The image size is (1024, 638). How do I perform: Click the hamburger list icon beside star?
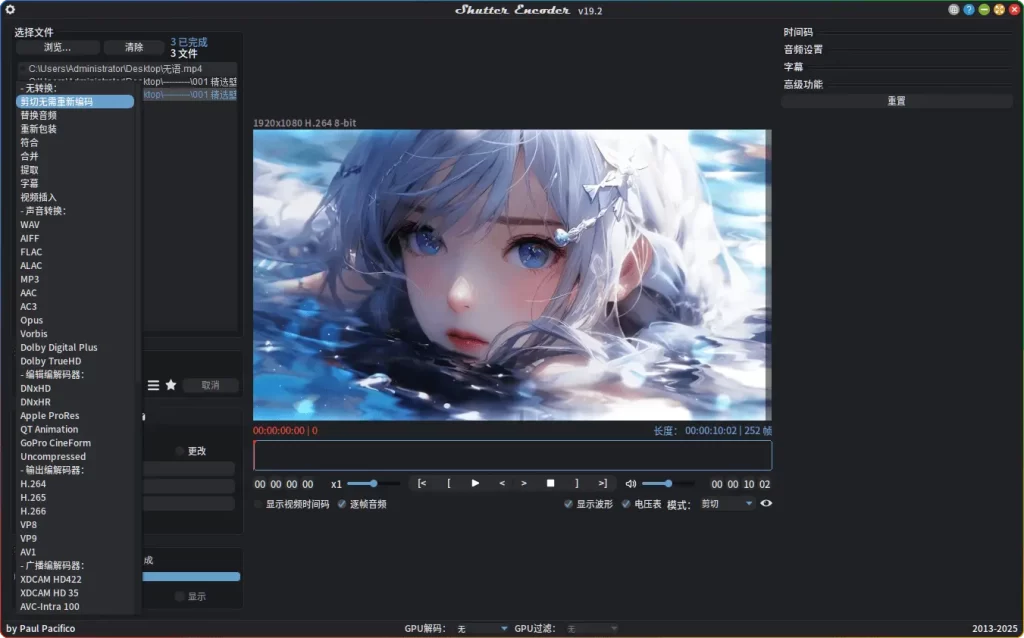153,385
